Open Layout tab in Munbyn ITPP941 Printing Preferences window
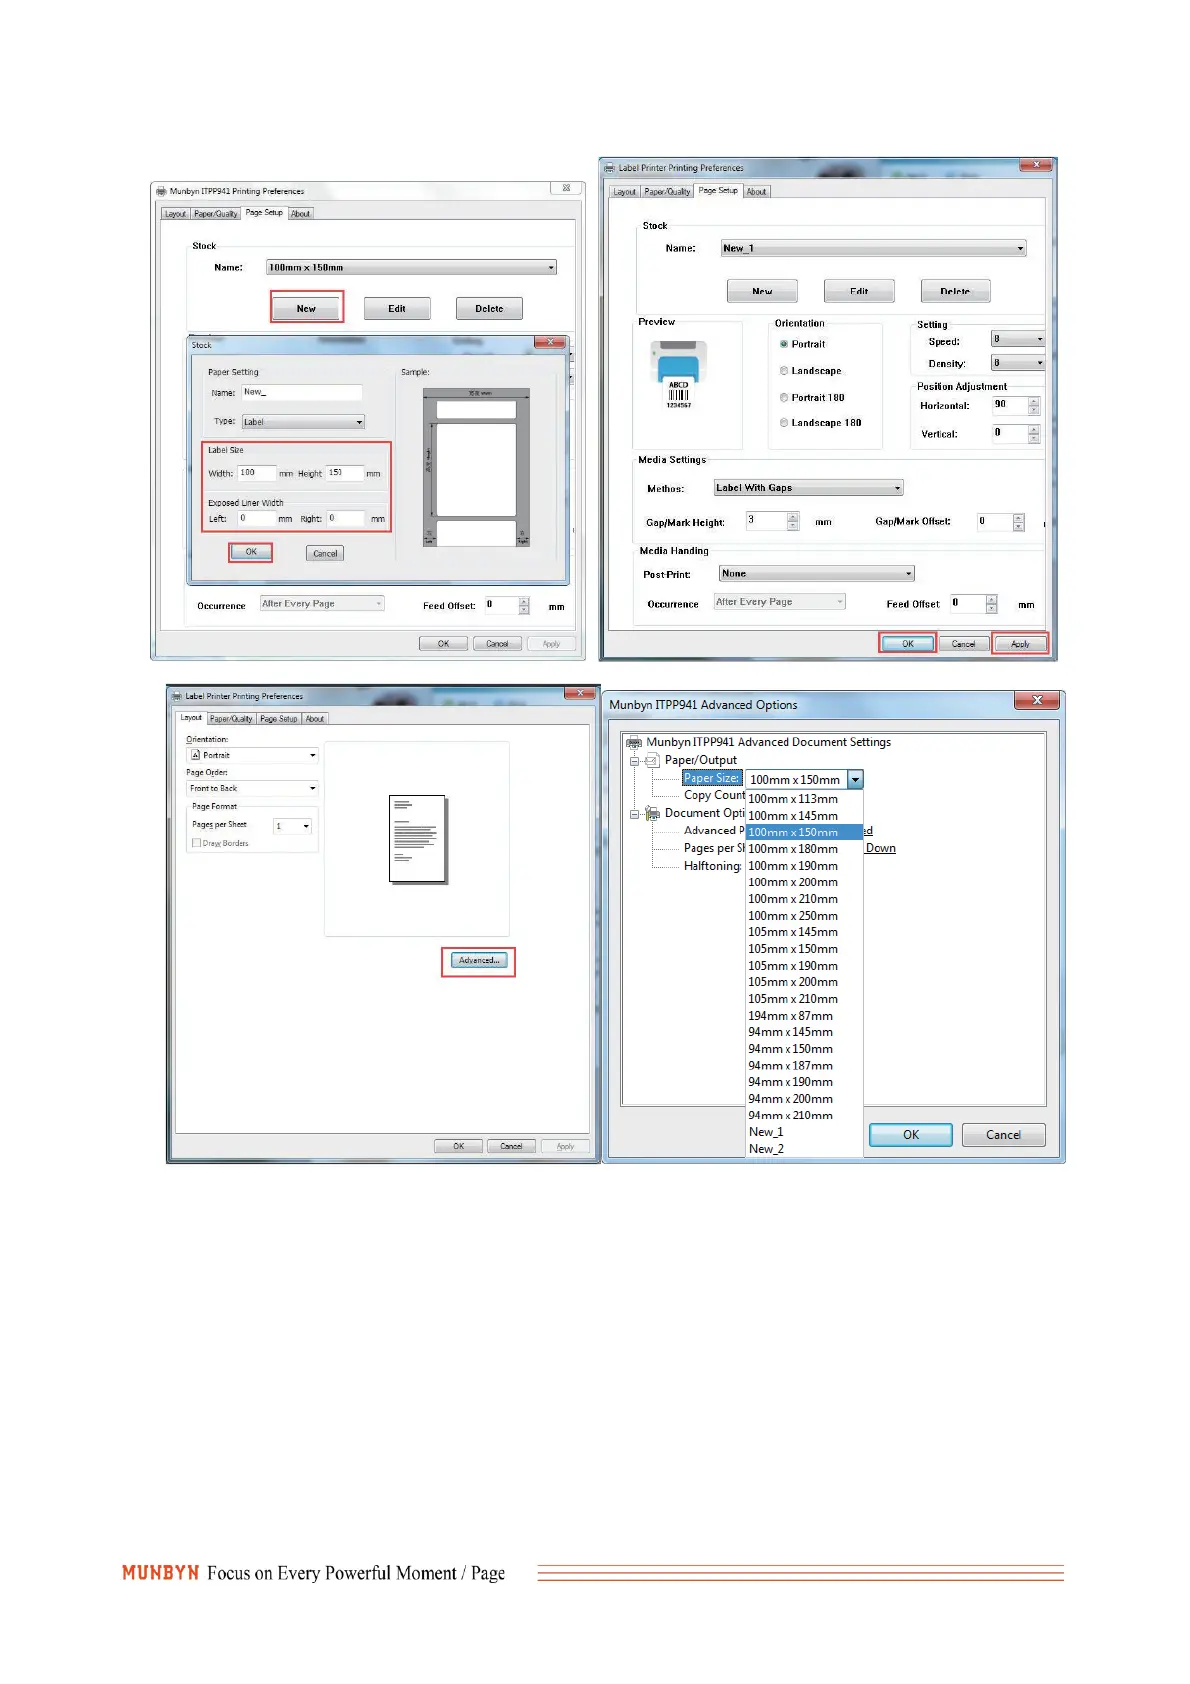 tap(175, 214)
